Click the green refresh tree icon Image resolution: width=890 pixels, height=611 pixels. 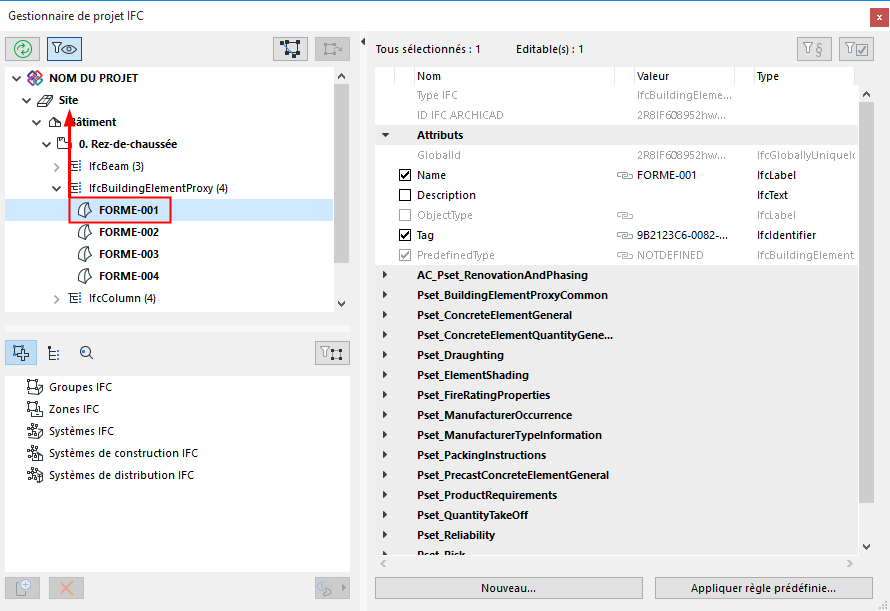pos(22,48)
